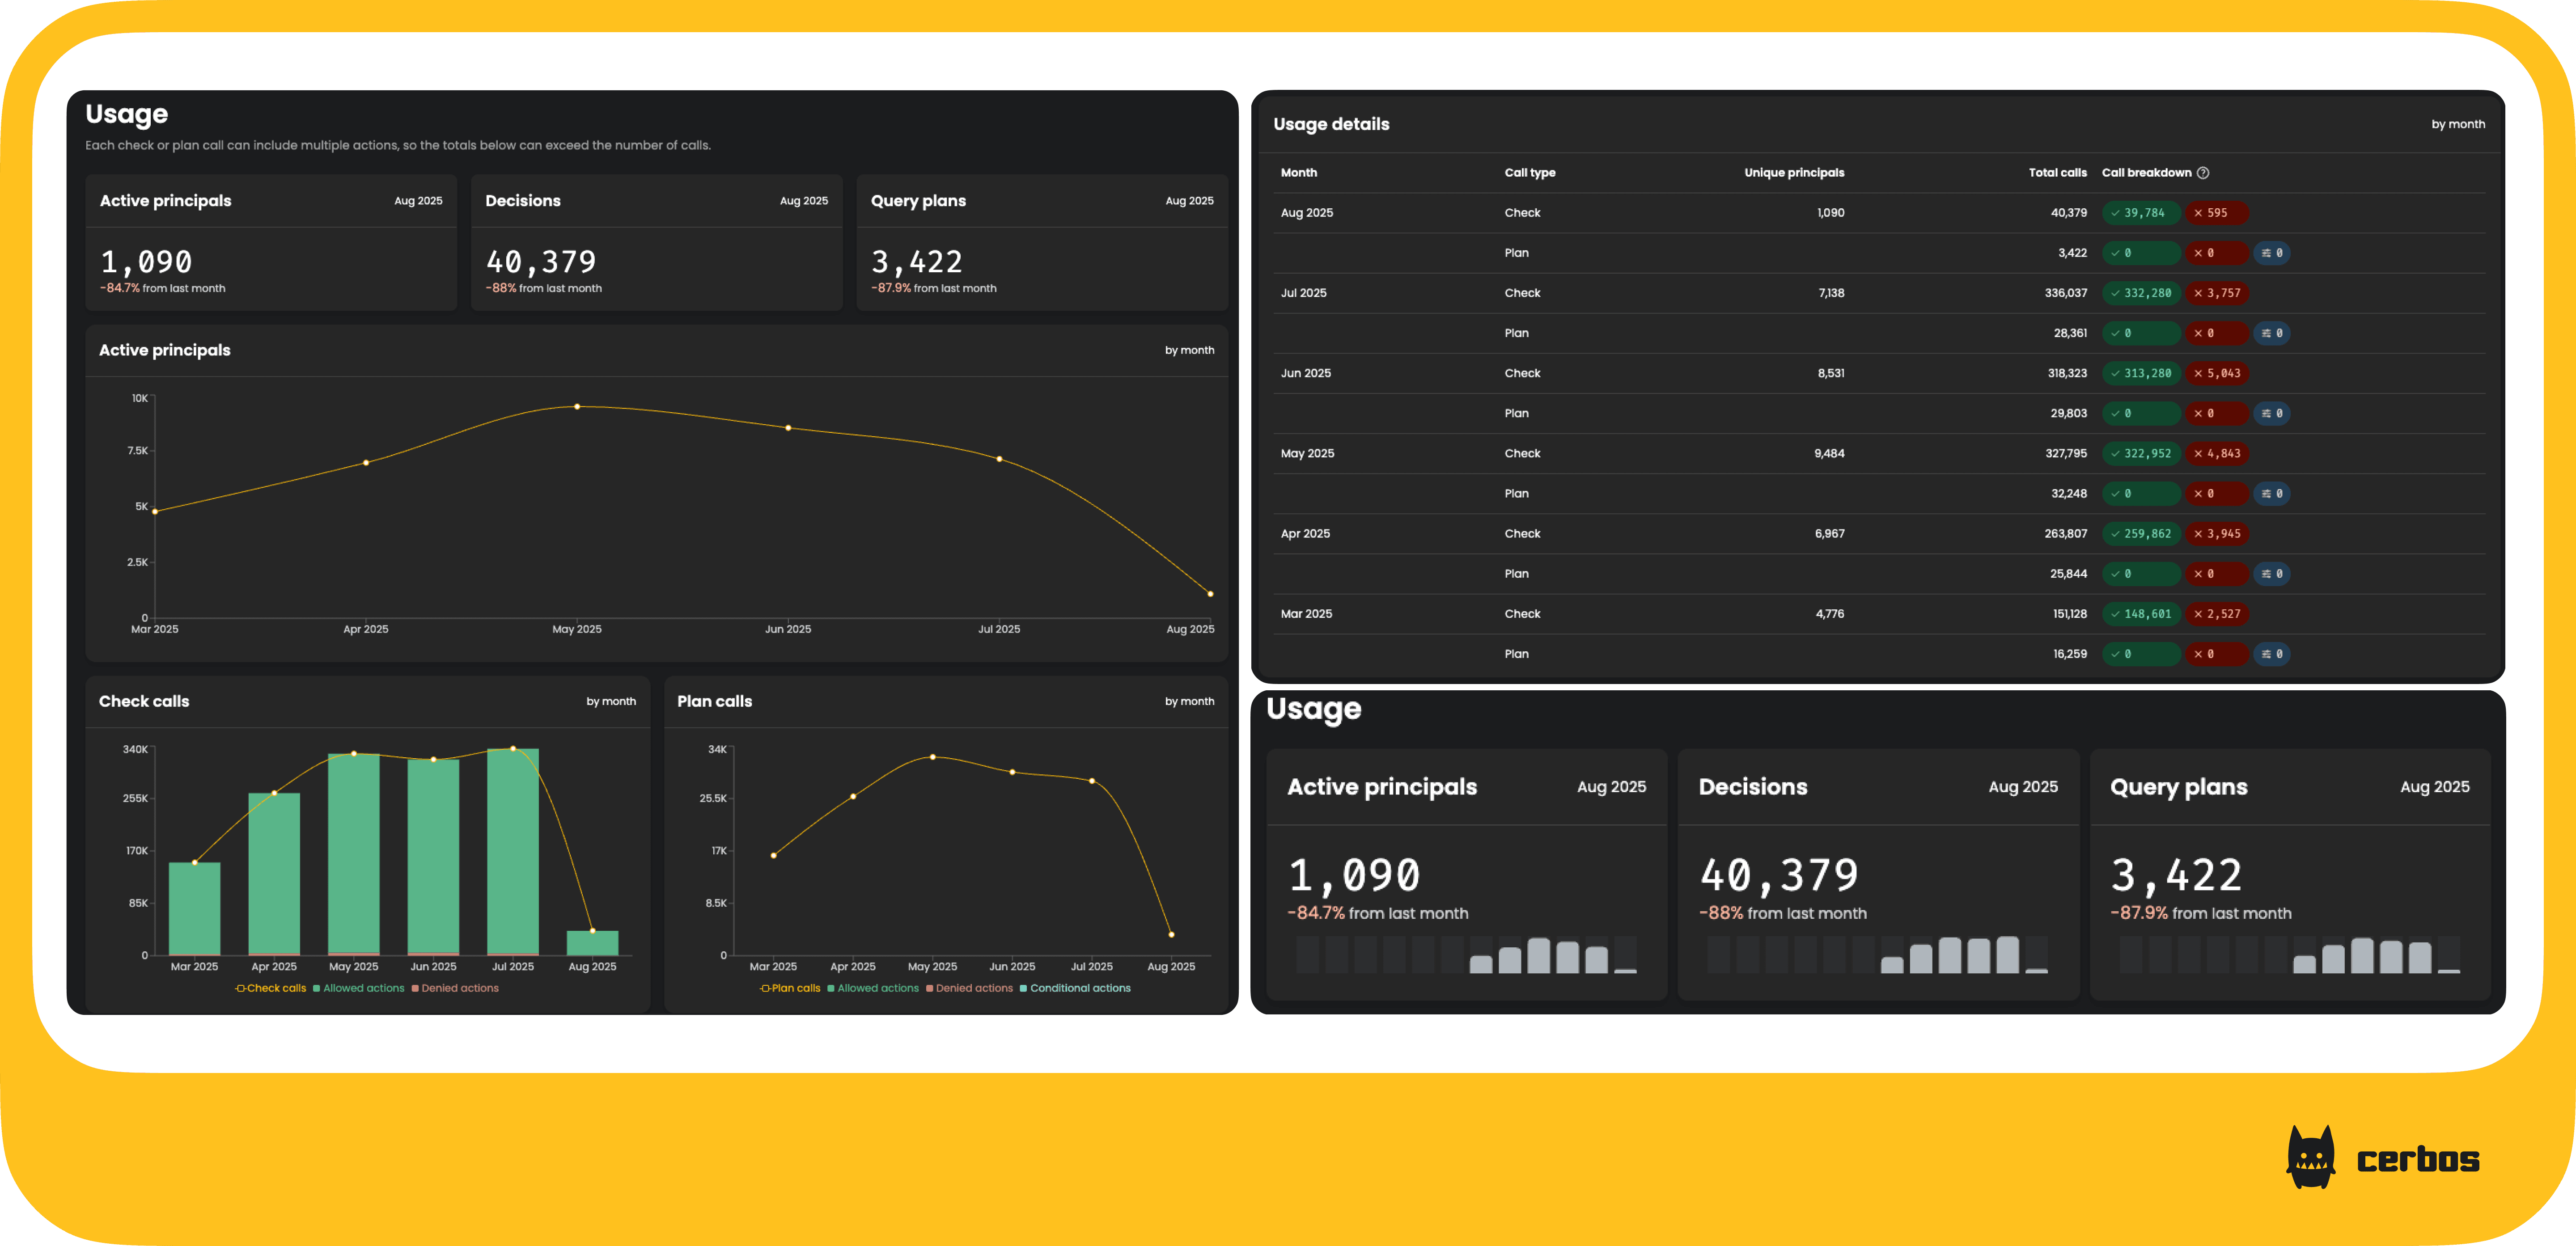Toggle Denied actions legend in Check calls chart
The width and height of the screenshot is (2576, 1246).
(x=455, y=988)
